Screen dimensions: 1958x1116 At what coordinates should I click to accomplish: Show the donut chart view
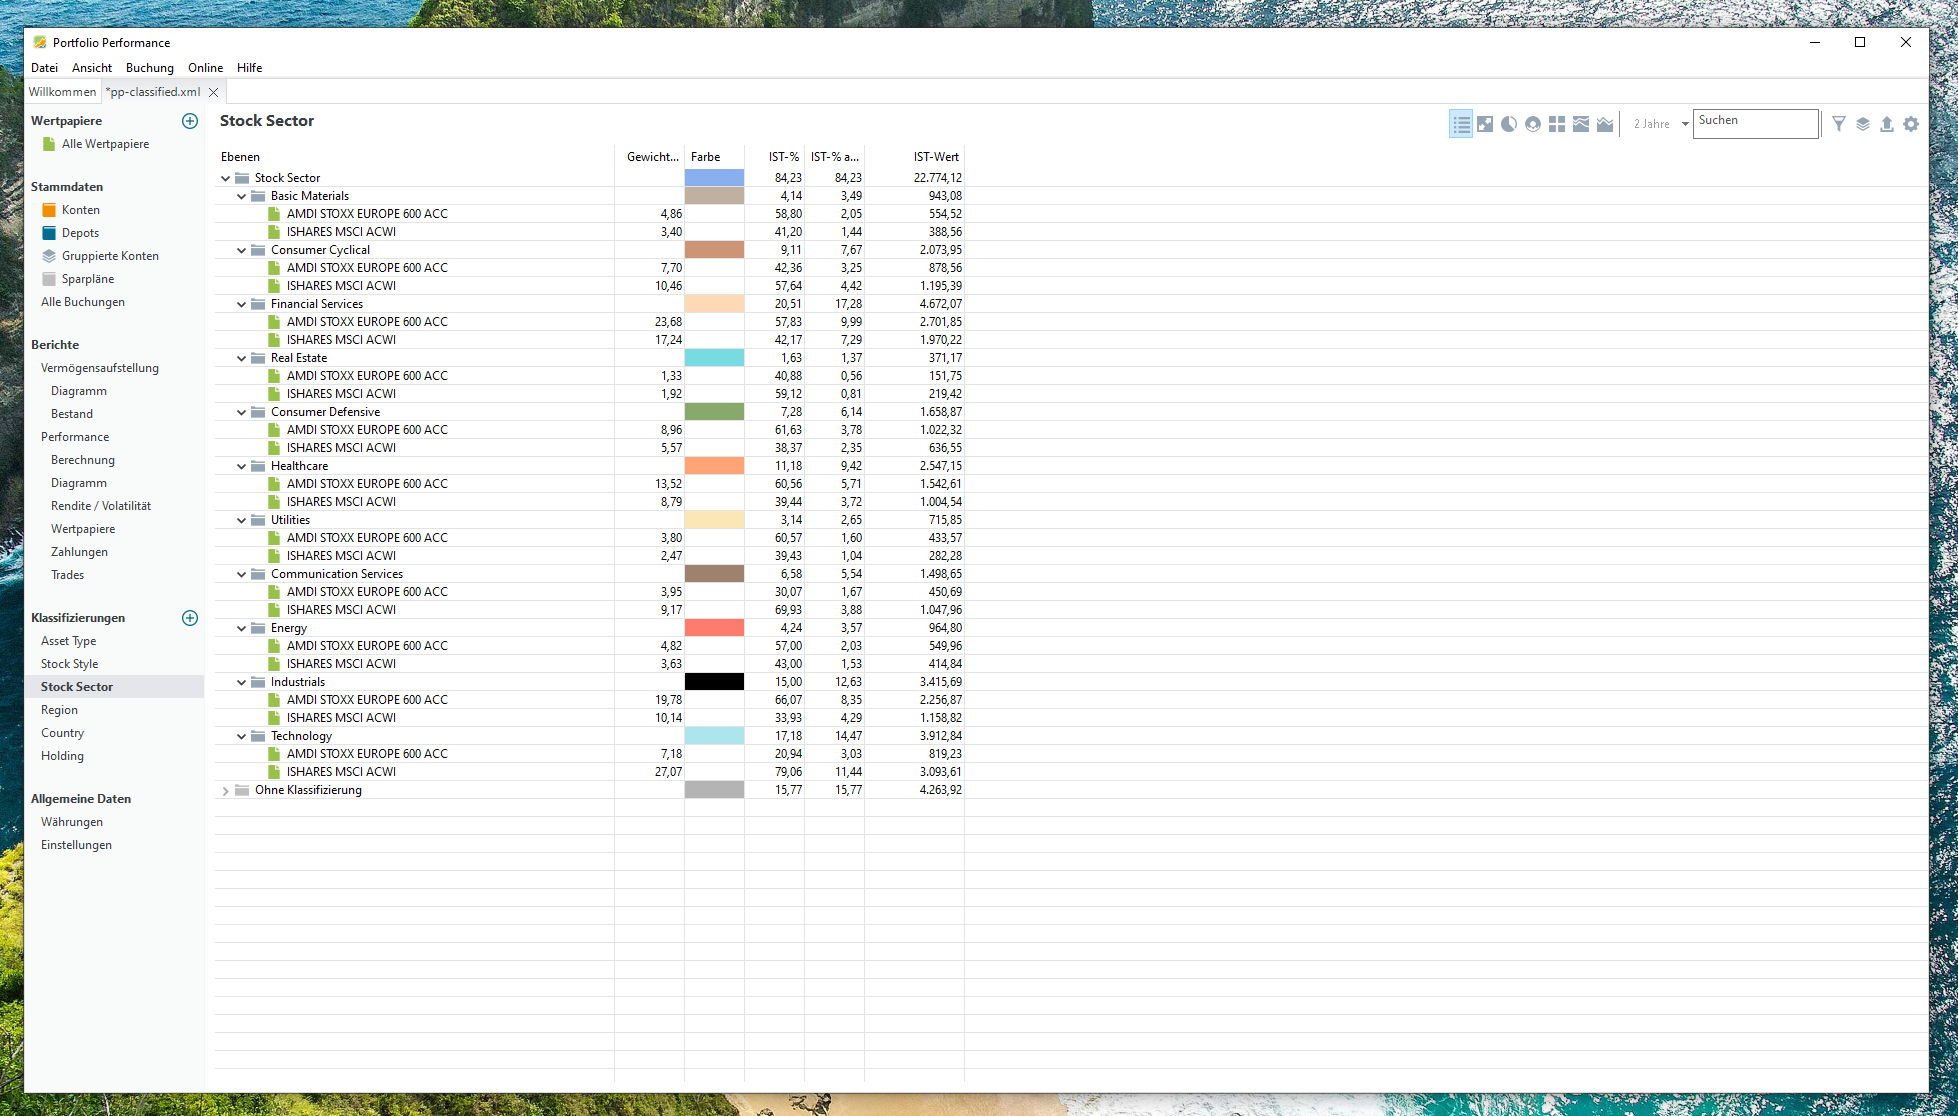click(1533, 124)
